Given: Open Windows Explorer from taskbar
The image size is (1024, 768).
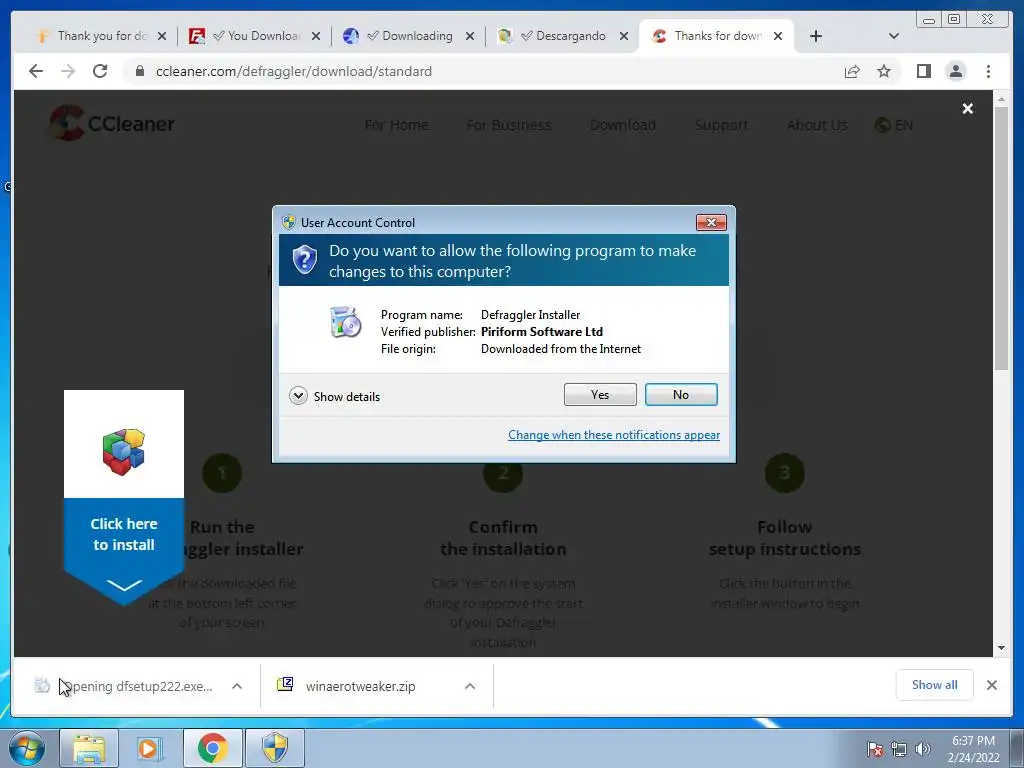Looking at the screenshot, I should tap(89, 749).
